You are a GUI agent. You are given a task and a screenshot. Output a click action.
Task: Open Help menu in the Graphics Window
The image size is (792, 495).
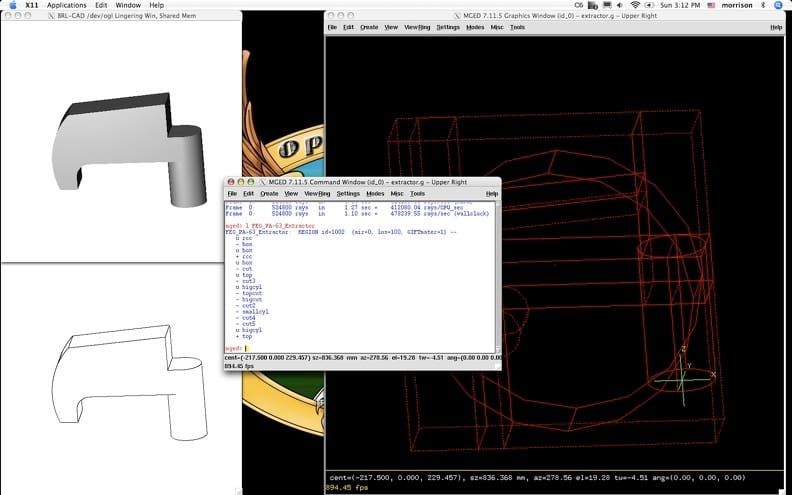(x=776, y=27)
